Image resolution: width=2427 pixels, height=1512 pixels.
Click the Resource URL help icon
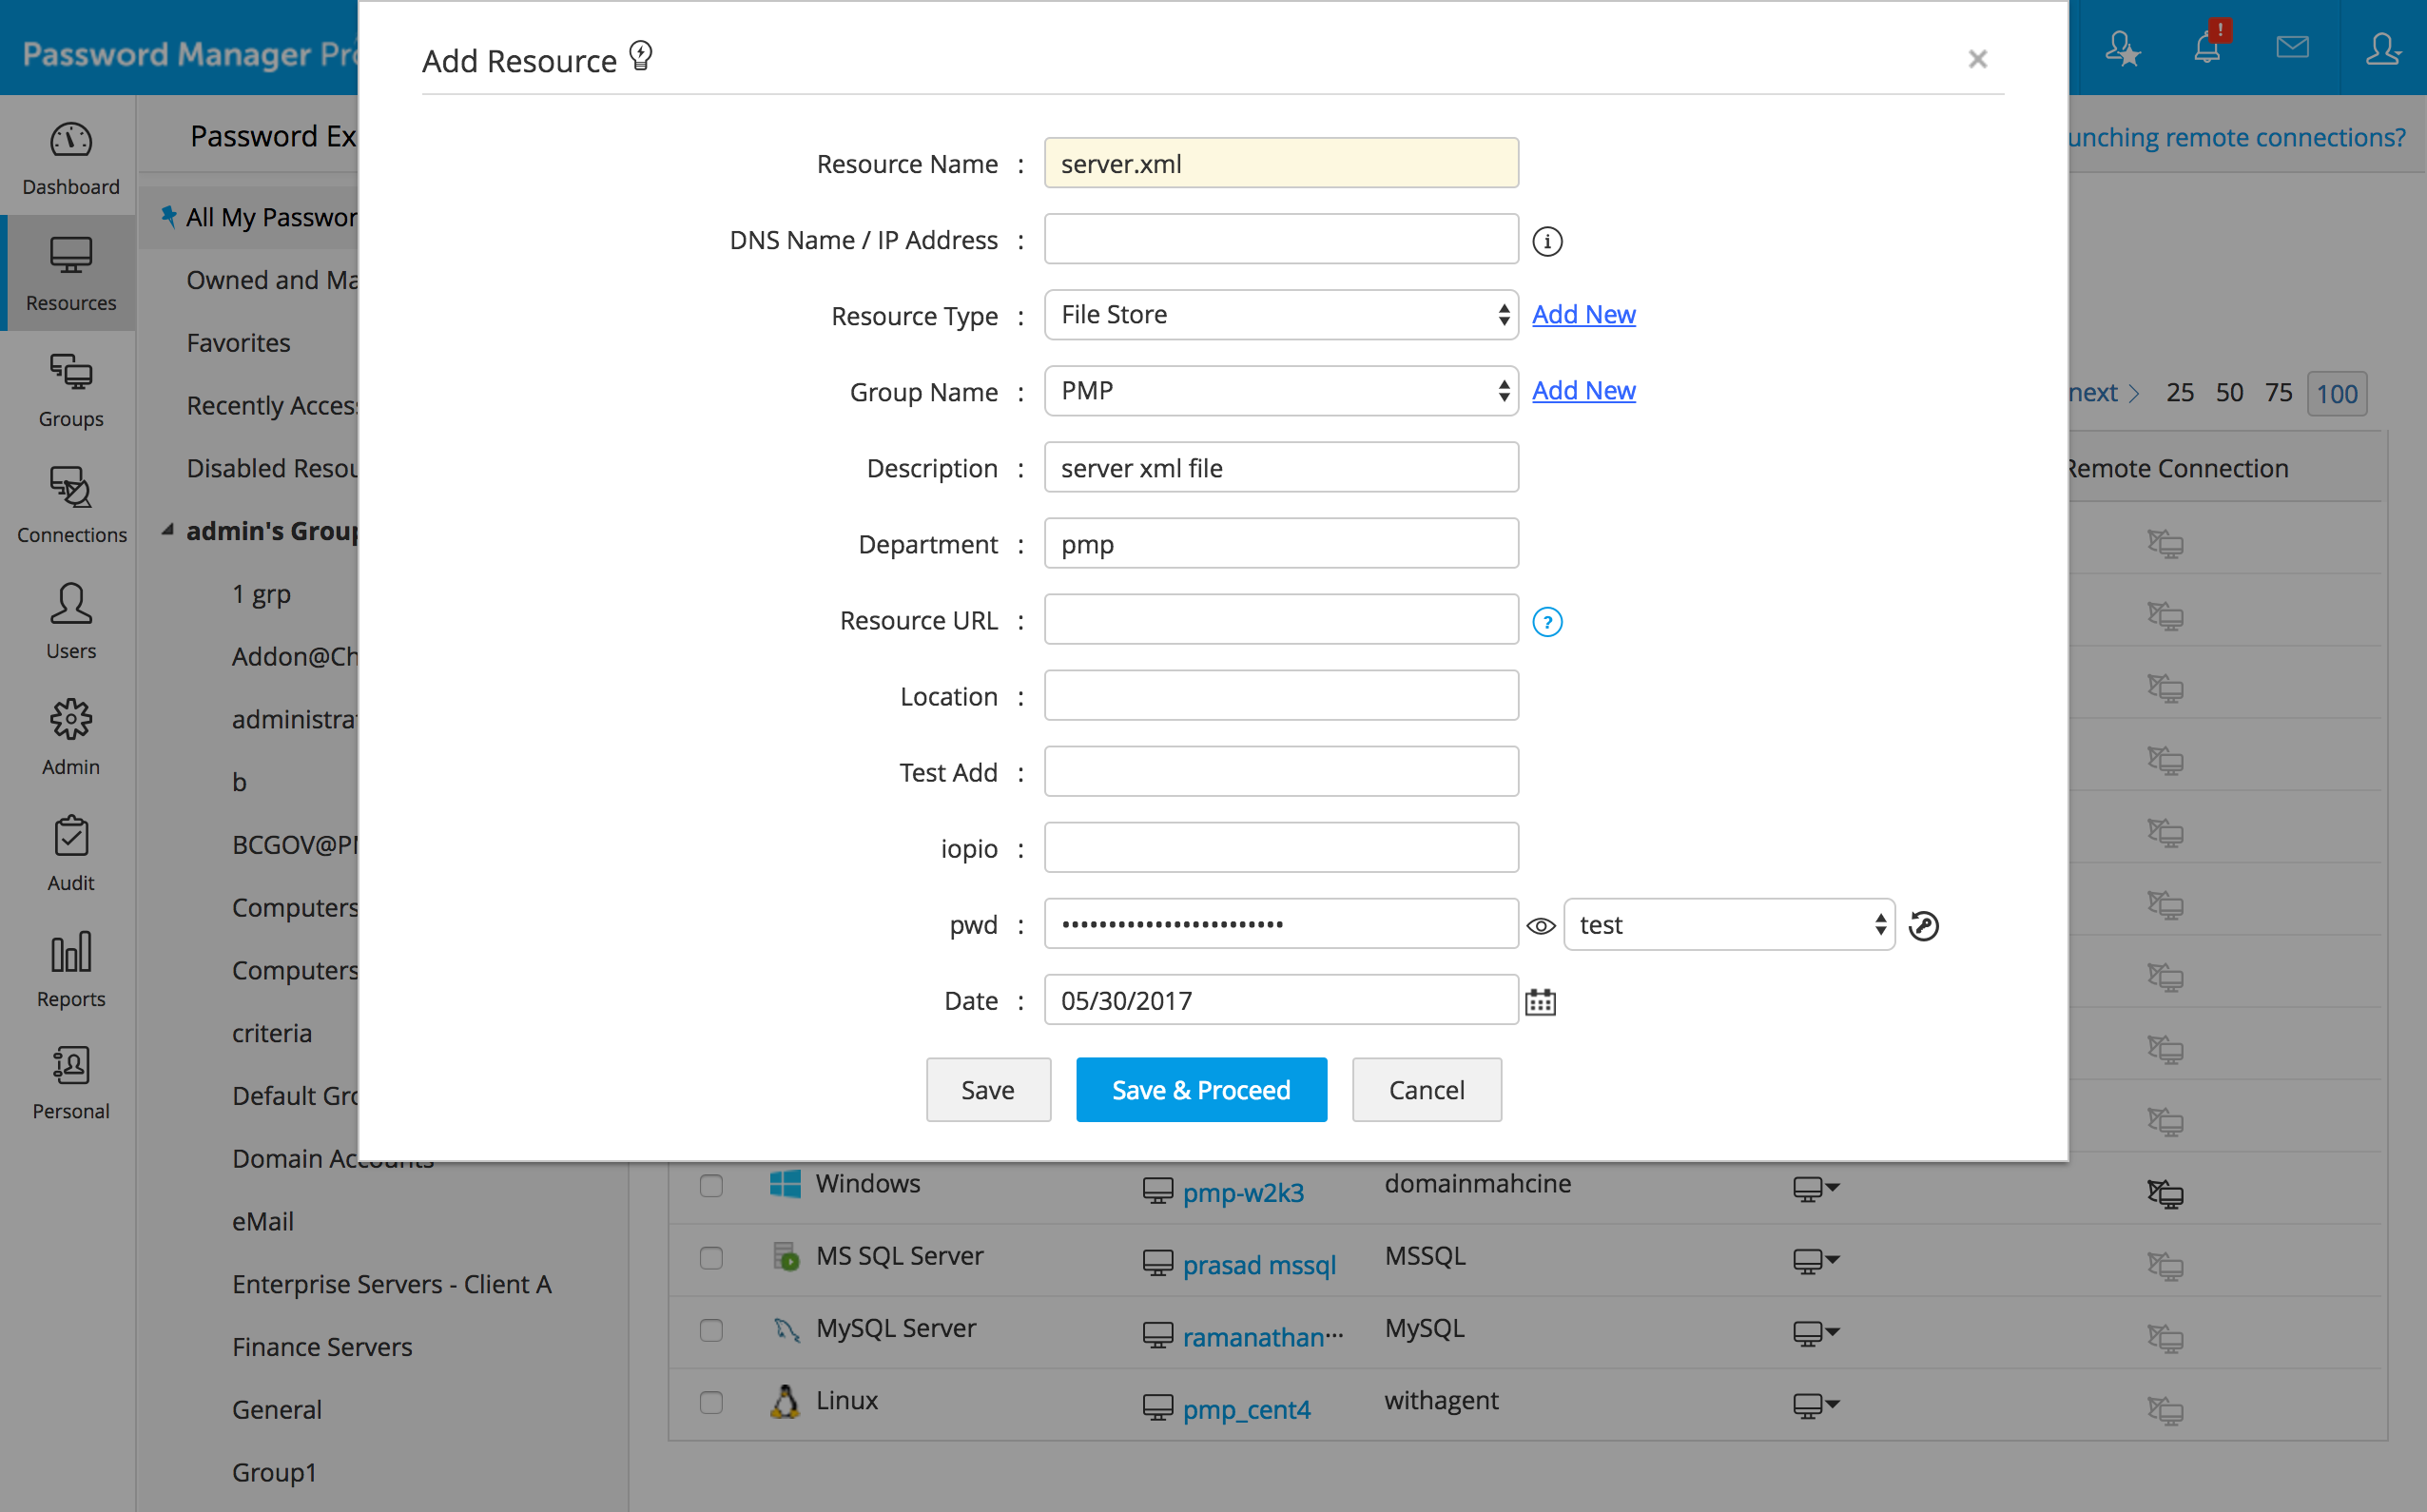(1547, 622)
